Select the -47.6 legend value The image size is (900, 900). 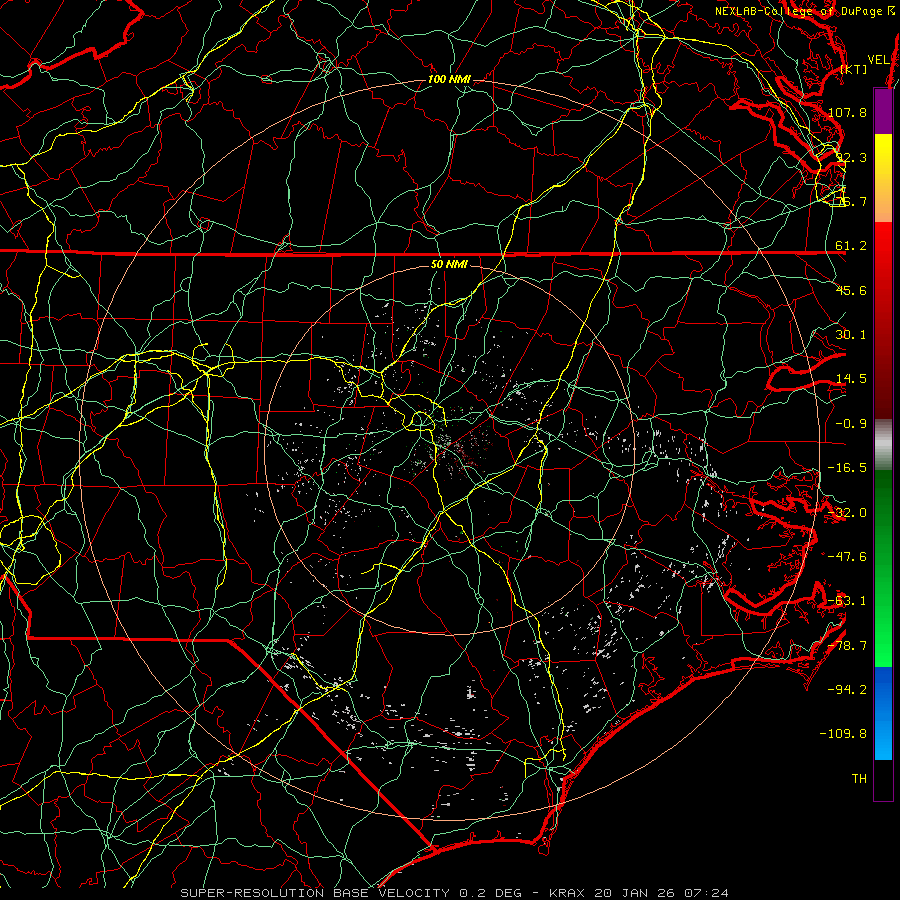[848, 557]
